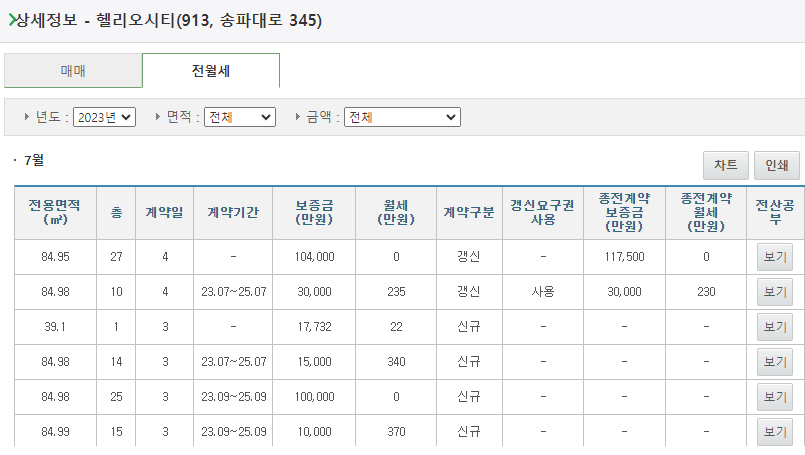805x455 pixels.
Task: Open the 금액 전체 dropdown
Action: 402,117
